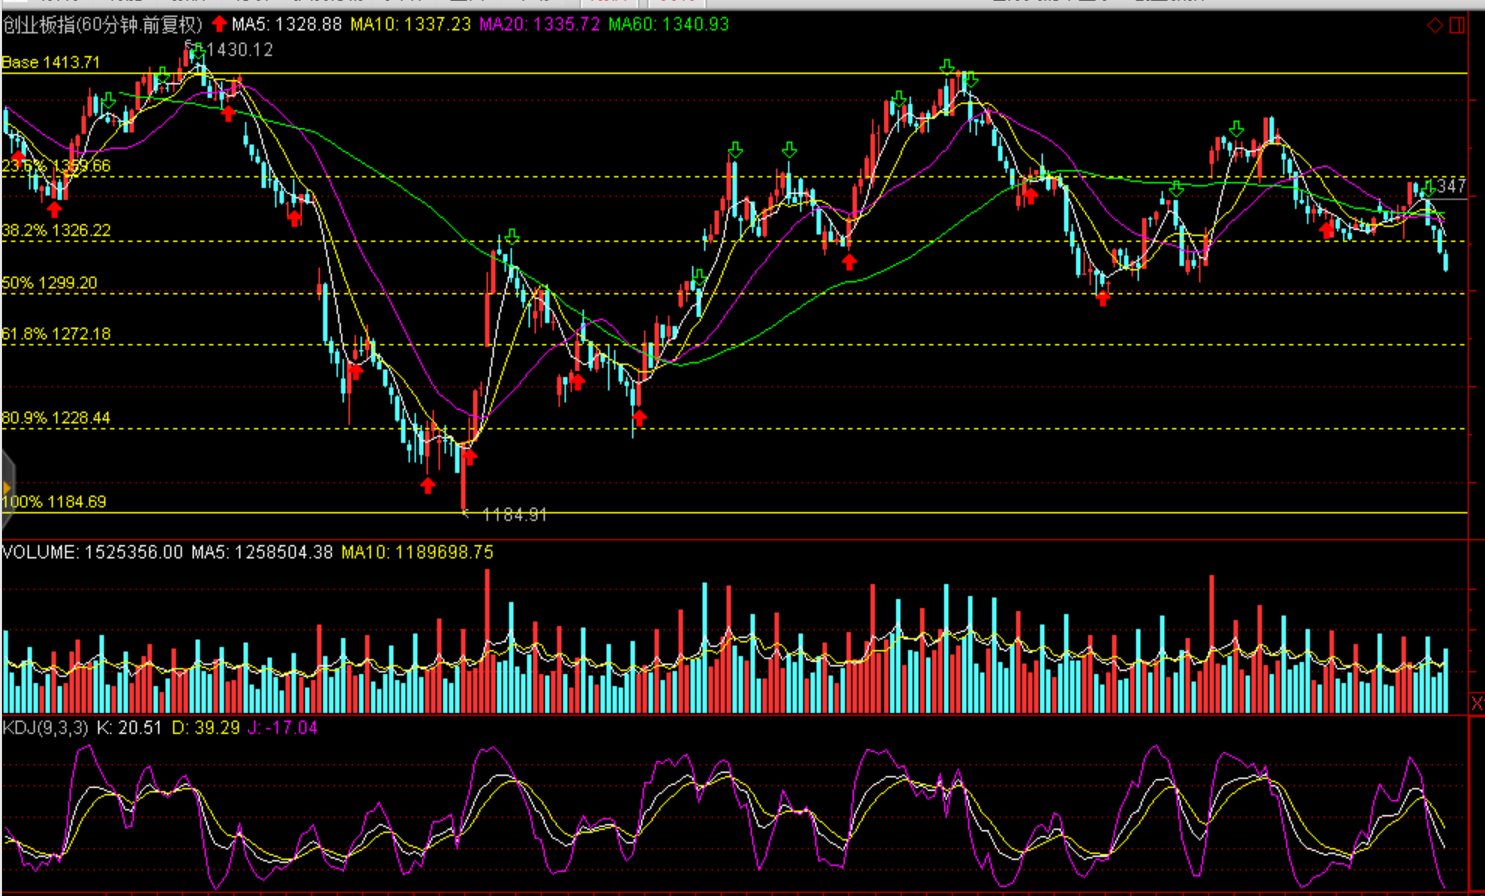This screenshot has height=896, width=1485.
Task: Select the 创业板指 (60分钟.前复权) chart title
Action: click(x=102, y=24)
